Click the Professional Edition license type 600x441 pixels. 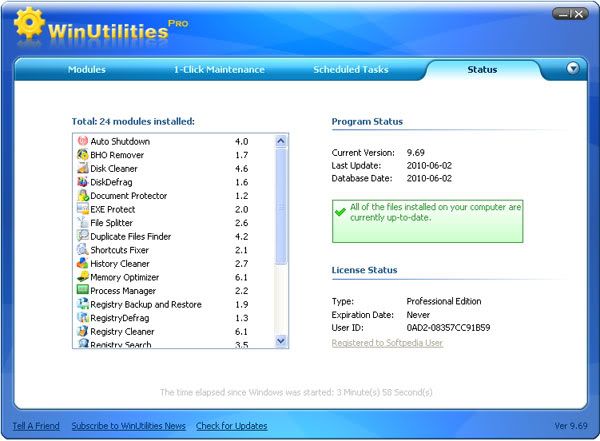pos(443,301)
